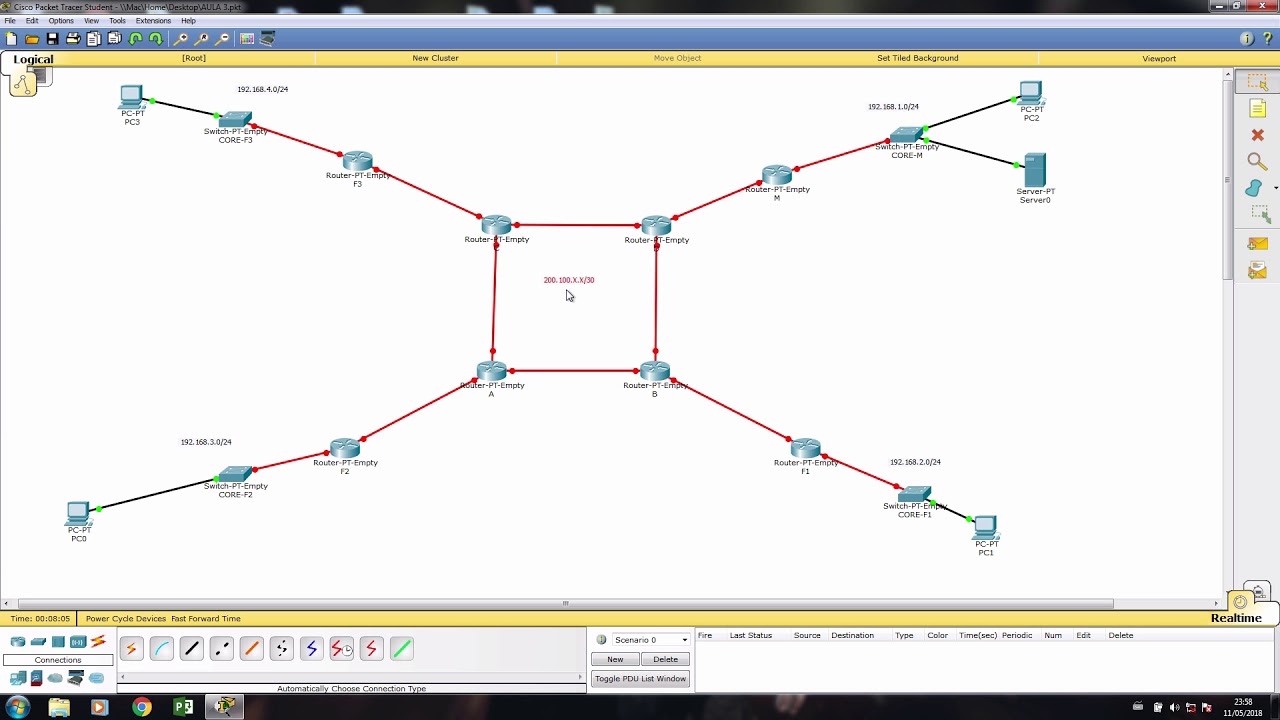Switch to the Logical workspace tab
Screen dimensions: 1280x720
(33, 59)
